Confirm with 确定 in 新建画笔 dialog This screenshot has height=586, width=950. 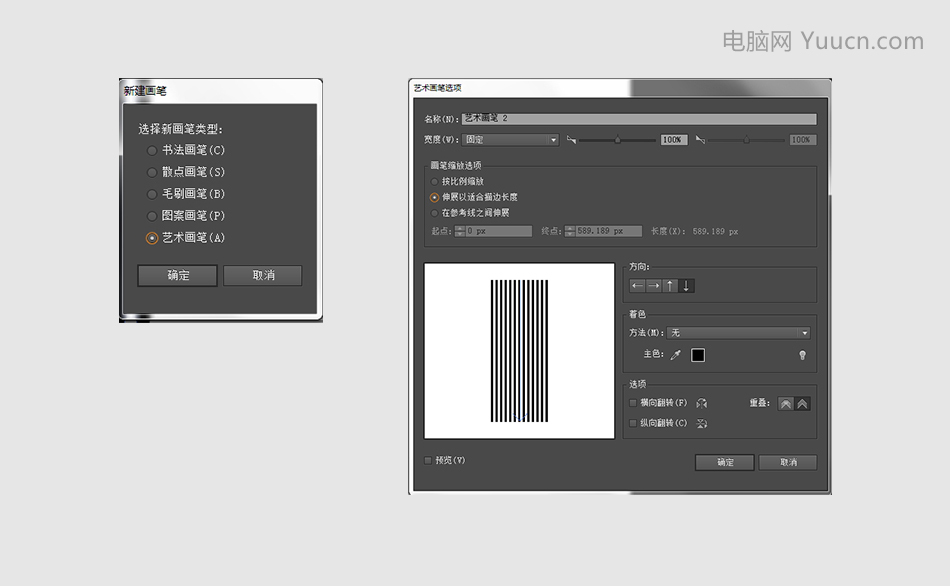coord(178,275)
